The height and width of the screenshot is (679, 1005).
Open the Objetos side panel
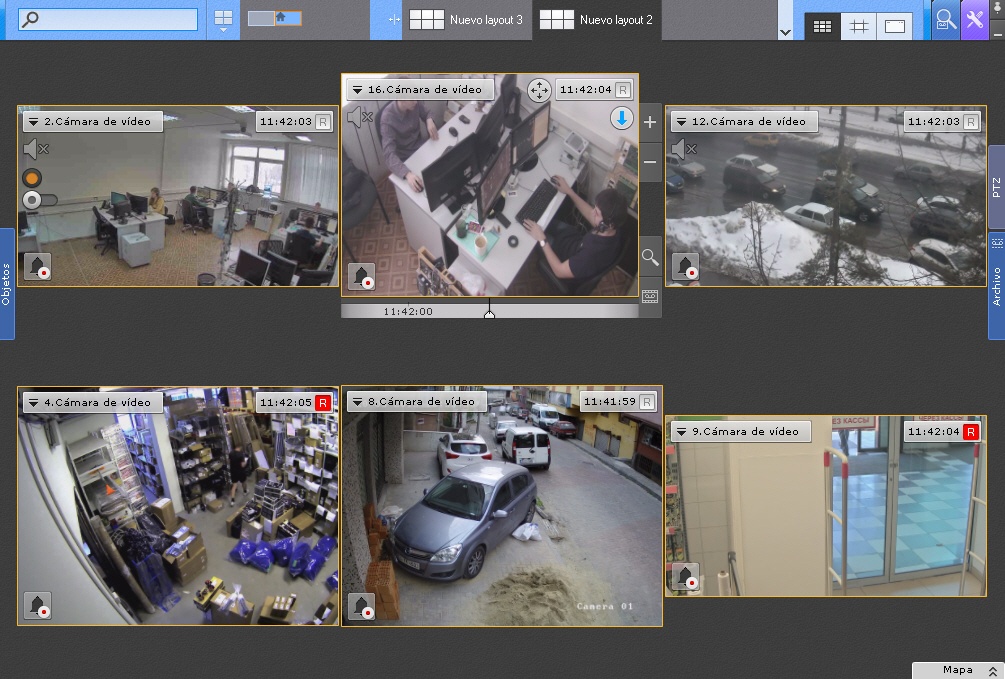pyautogui.click(x=6, y=284)
